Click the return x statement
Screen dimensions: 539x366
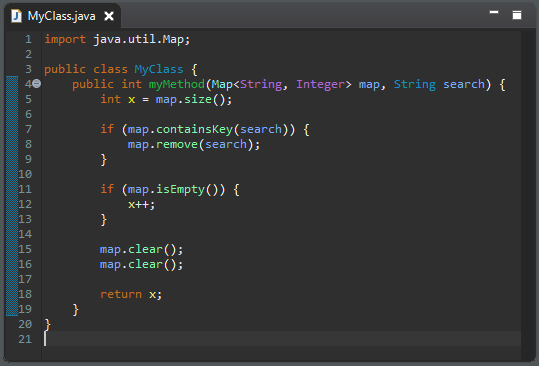pyautogui.click(x=131, y=295)
